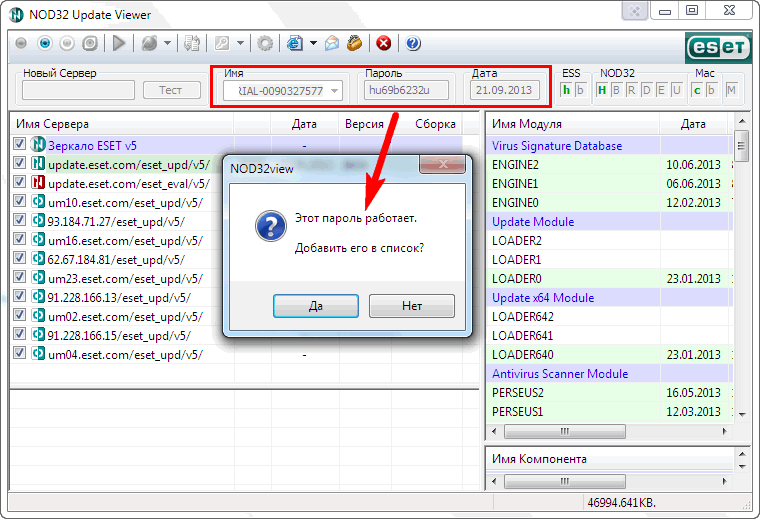Image resolution: width=760 pixels, height=519 pixels.
Task: Toggle the ESS 'h' indicator box
Action: tap(566, 90)
